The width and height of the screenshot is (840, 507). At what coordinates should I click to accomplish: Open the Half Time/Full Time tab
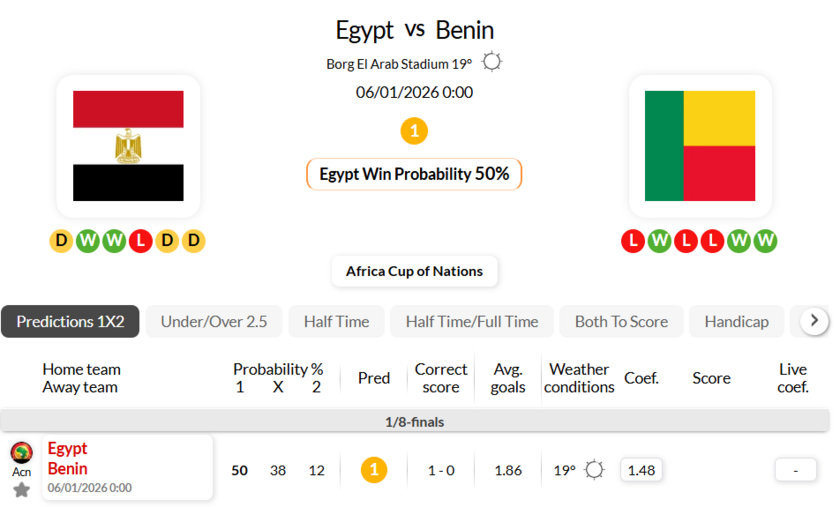tap(472, 321)
